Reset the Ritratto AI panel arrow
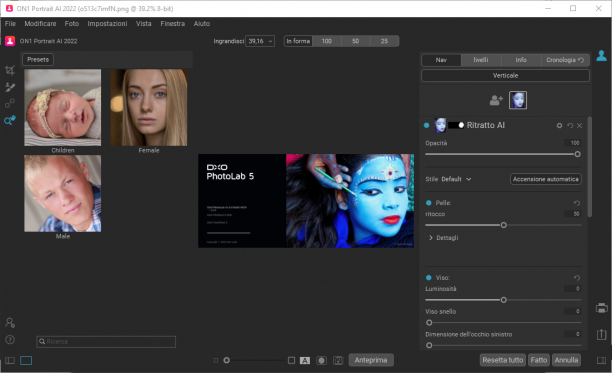Image resolution: width=612 pixels, height=373 pixels. point(570,126)
